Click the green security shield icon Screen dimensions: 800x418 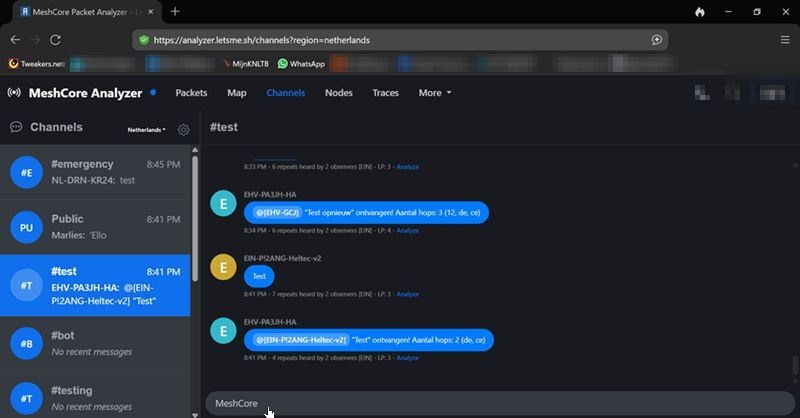(x=144, y=40)
